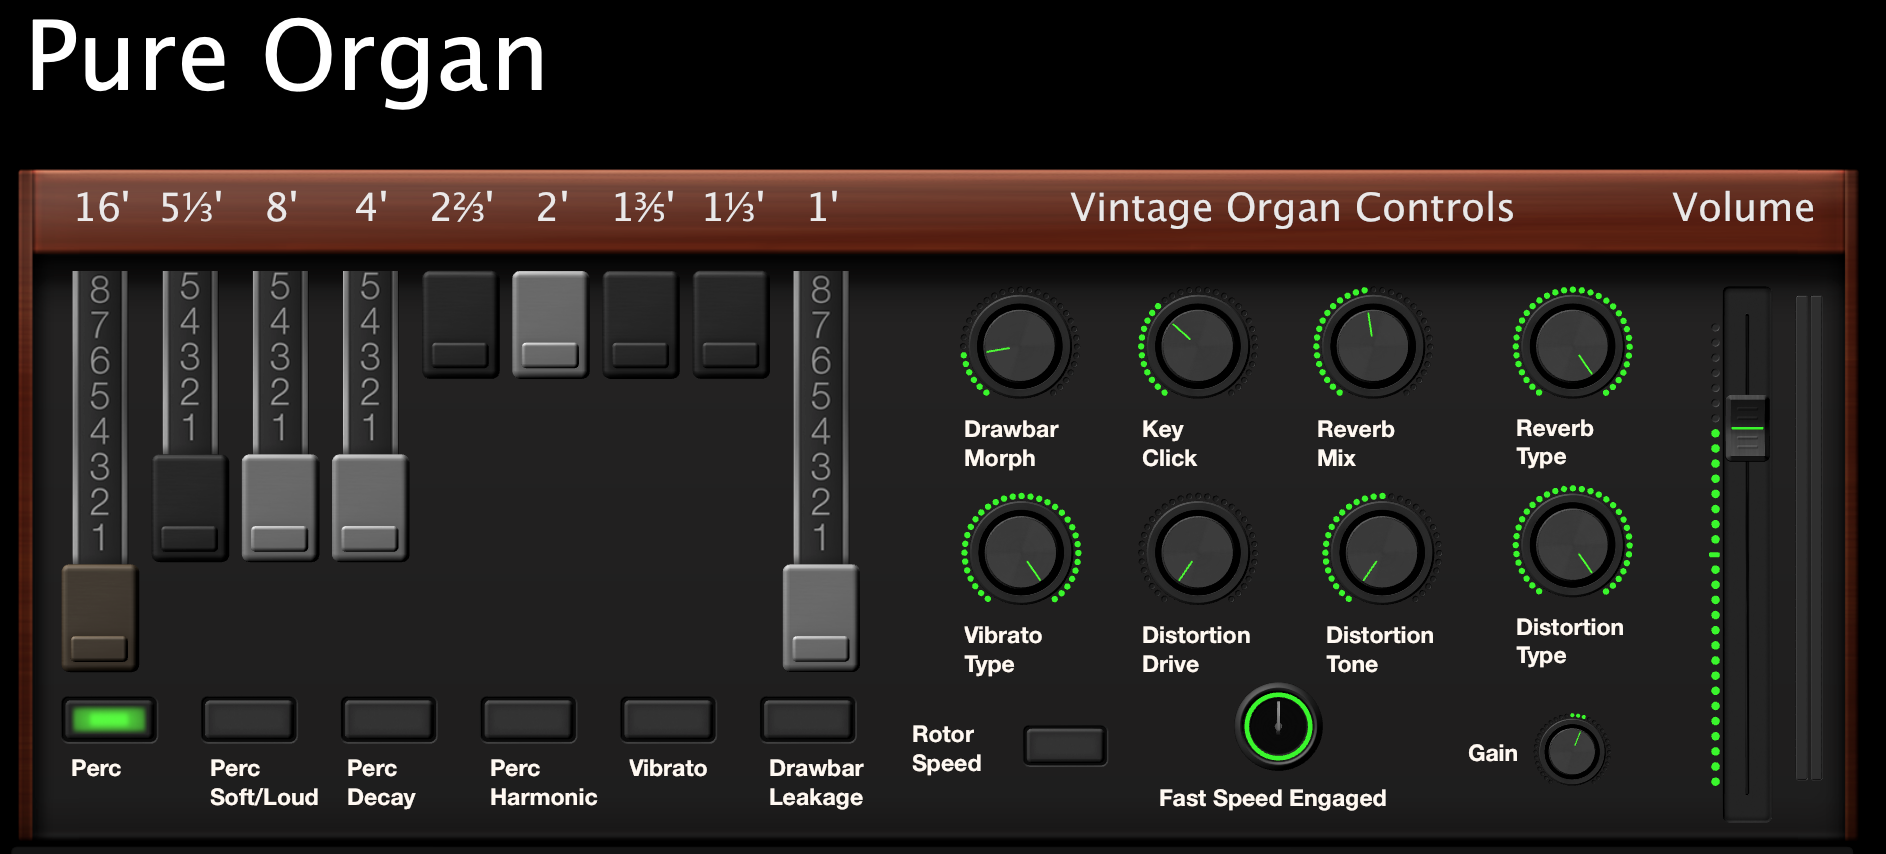Click the 16' drawbar handle
Screen dimensions: 1886x854
(x=100, y=617)
